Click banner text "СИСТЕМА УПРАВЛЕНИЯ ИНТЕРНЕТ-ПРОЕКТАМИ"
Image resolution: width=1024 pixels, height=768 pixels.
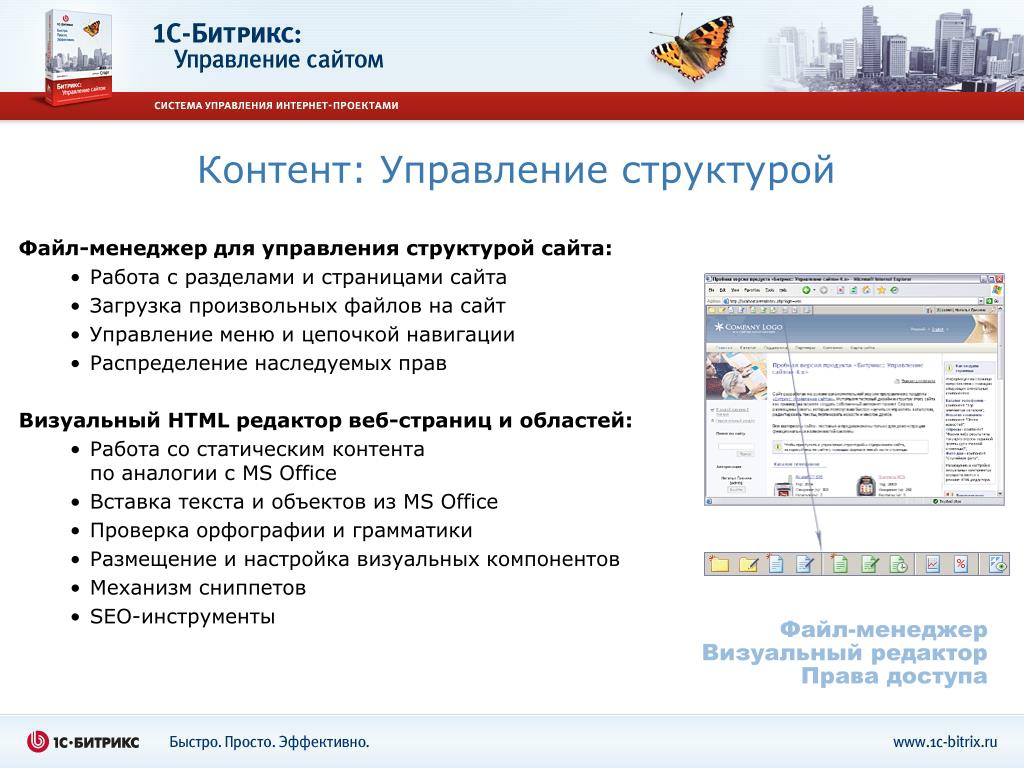[276, 105]
